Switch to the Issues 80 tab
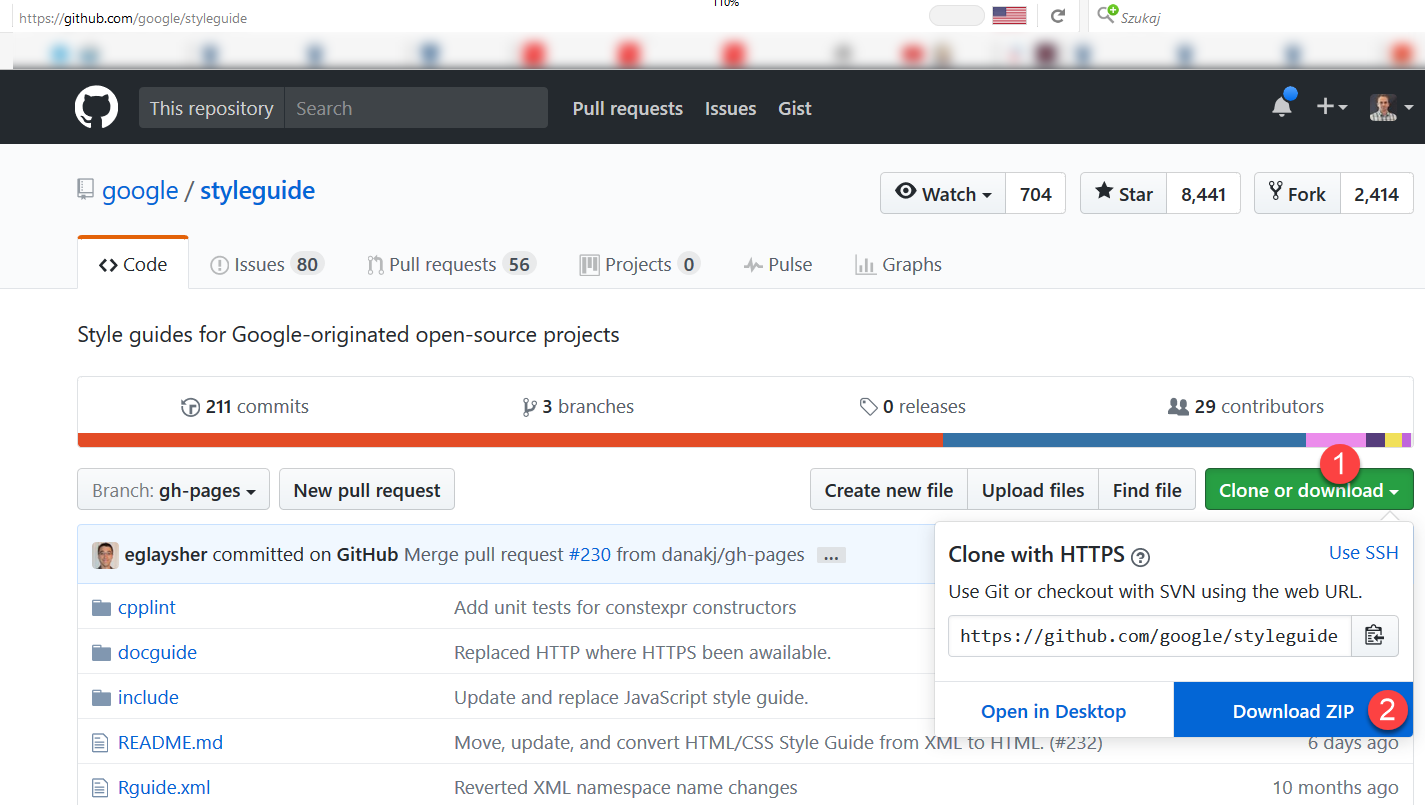This screenshot has height=805, width=1425. point(267,264)
